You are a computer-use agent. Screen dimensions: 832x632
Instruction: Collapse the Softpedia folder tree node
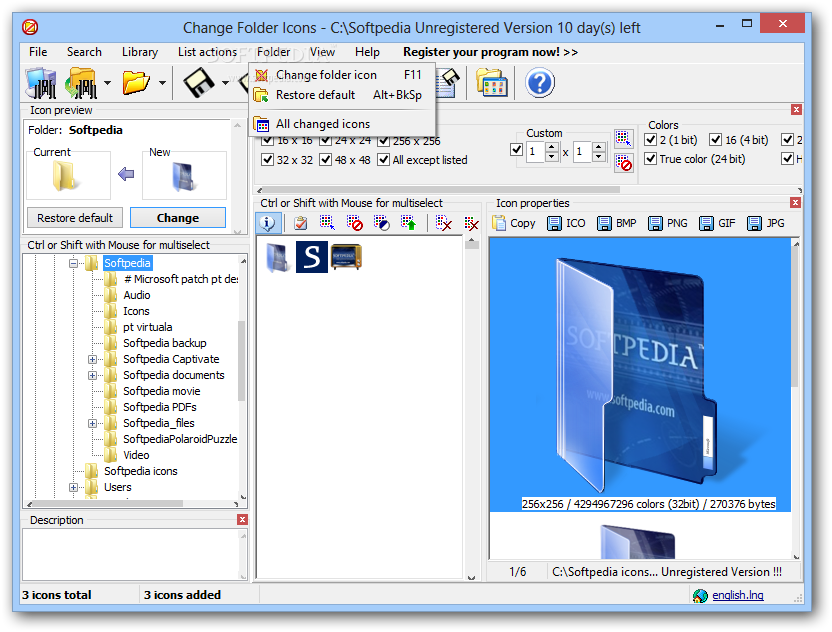73,263
